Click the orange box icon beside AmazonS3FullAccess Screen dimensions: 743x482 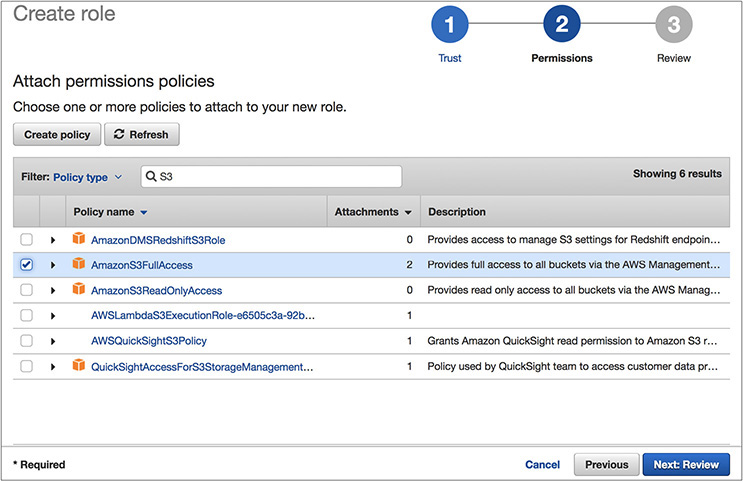click(x=79, y=265)
